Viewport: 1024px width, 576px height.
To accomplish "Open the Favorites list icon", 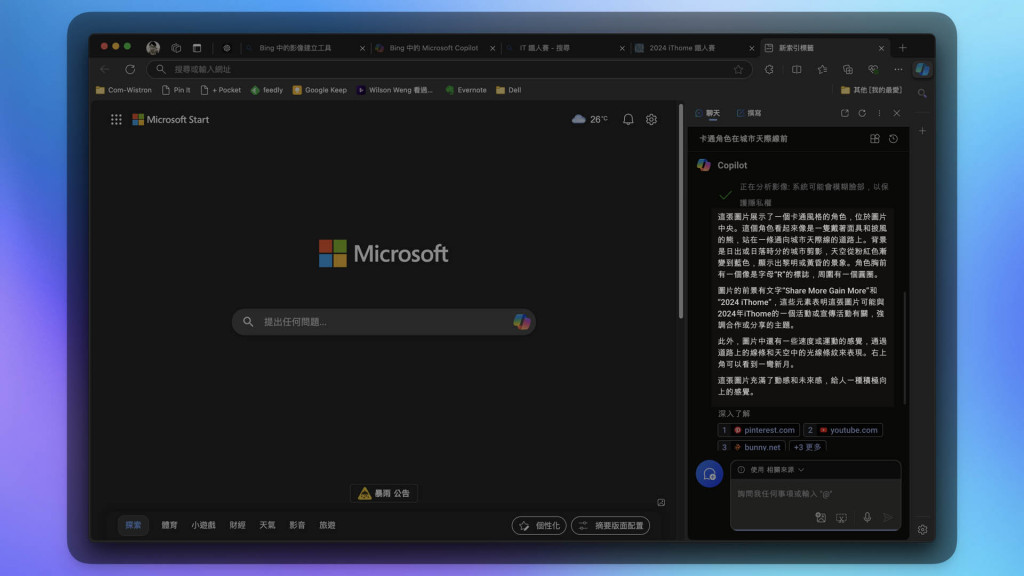I will click(x=822, y=69).
